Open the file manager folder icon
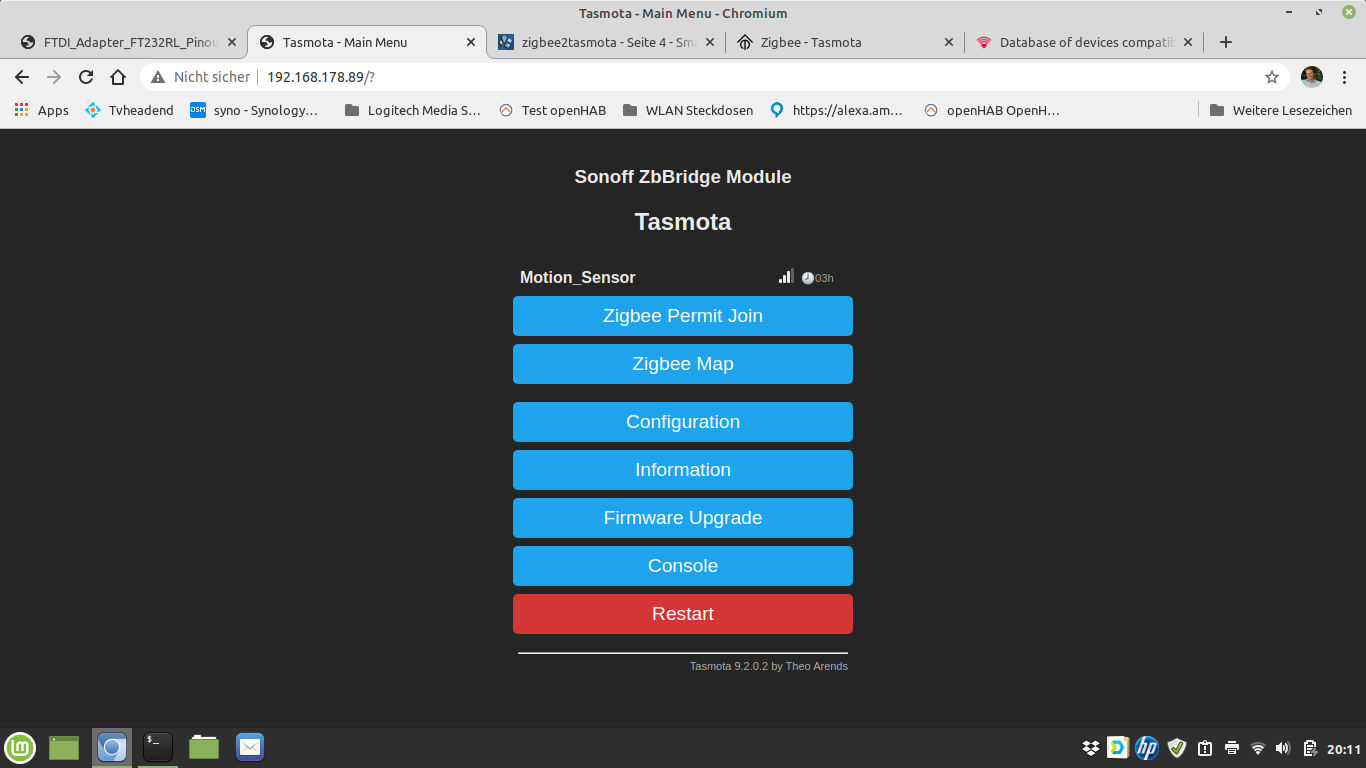Screen dimensions: 1366x768 click(204, 747)
